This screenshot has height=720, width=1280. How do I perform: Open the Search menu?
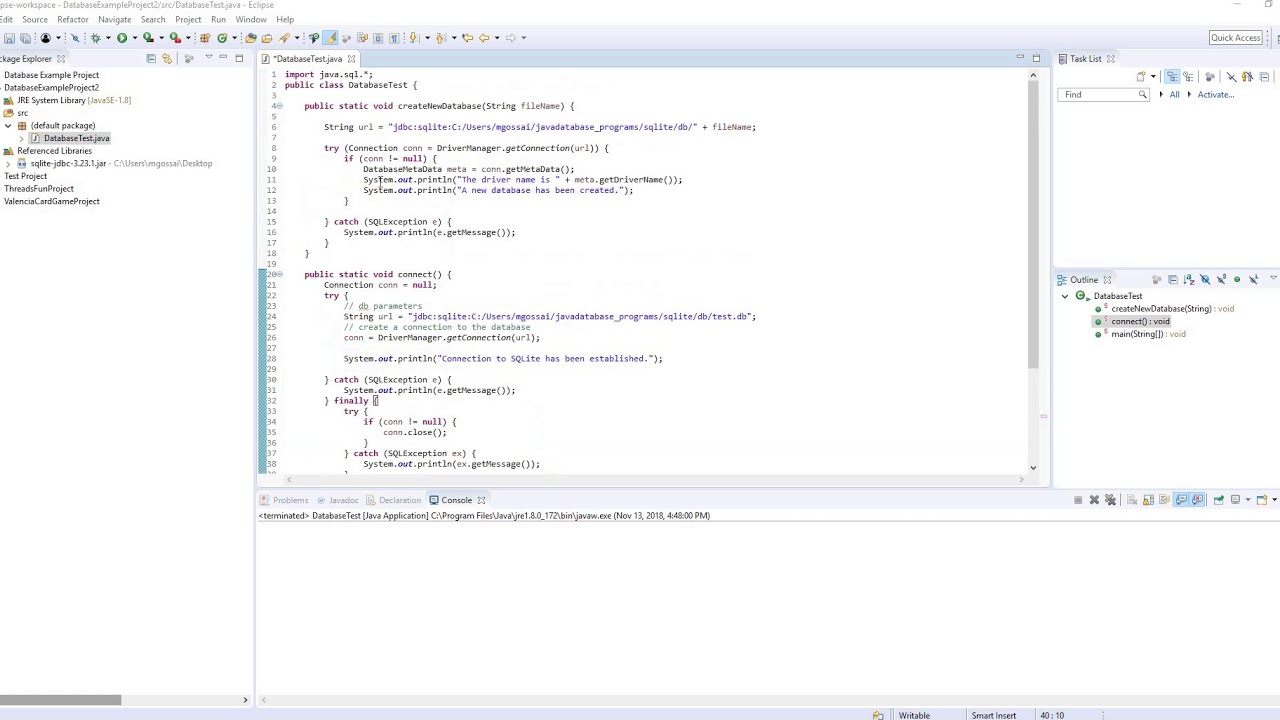coord(153,20)
